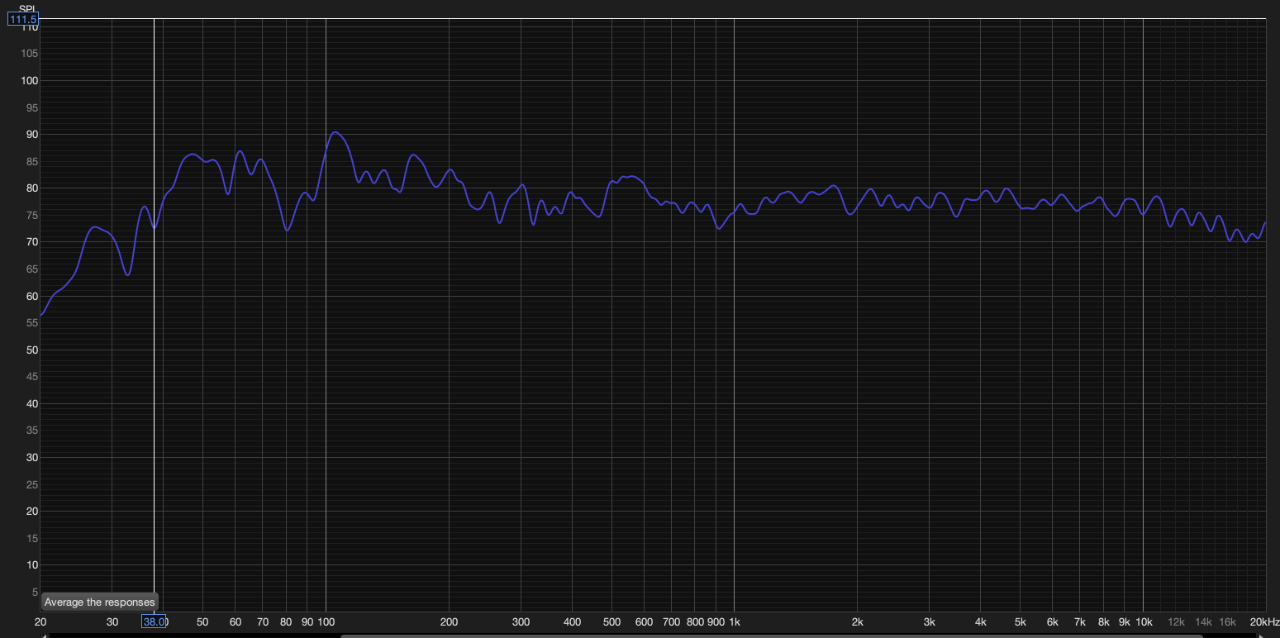1280x638 pixels.
Task: Click the response curve peak near 100 Hz
Action: pos(335,132)
